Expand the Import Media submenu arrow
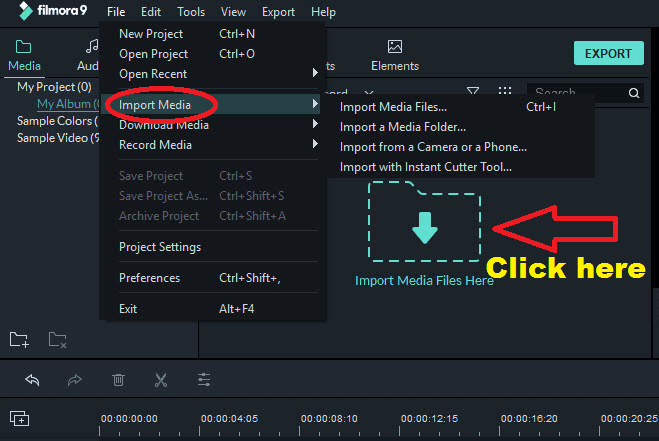The height and width of the screenshot is (441, 659). point(315,103)
